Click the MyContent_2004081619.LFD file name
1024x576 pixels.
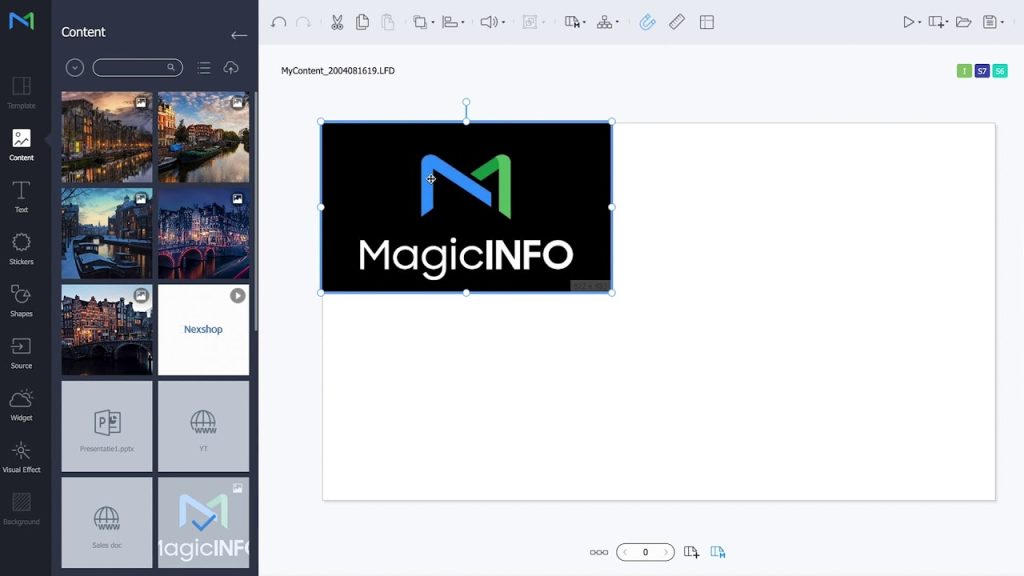[338, 71]
